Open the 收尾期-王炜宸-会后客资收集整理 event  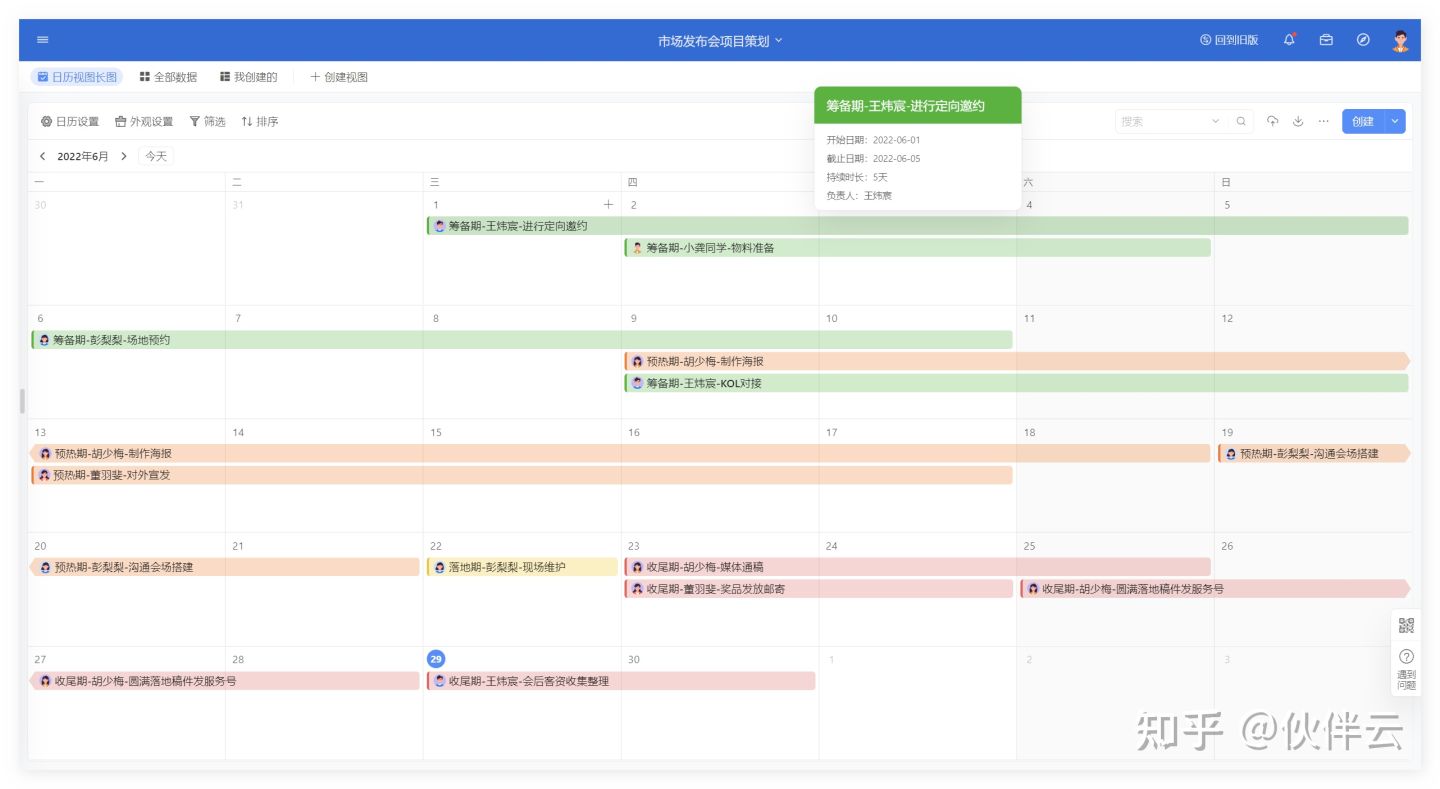pyautogui.click(x=621, y=681)
